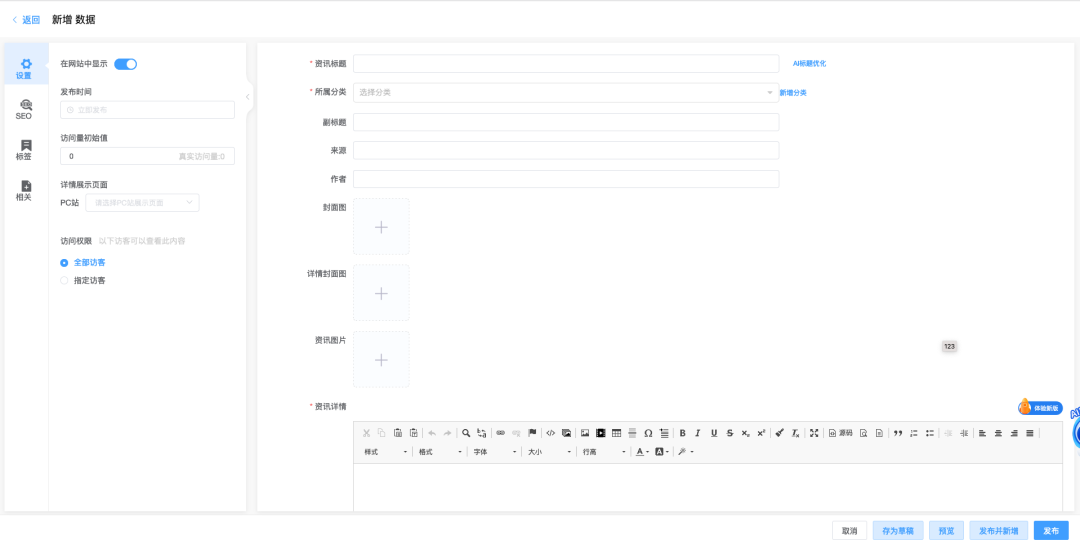
Task: Insert a special character with the Omega icon
Action: coord(648,433)
